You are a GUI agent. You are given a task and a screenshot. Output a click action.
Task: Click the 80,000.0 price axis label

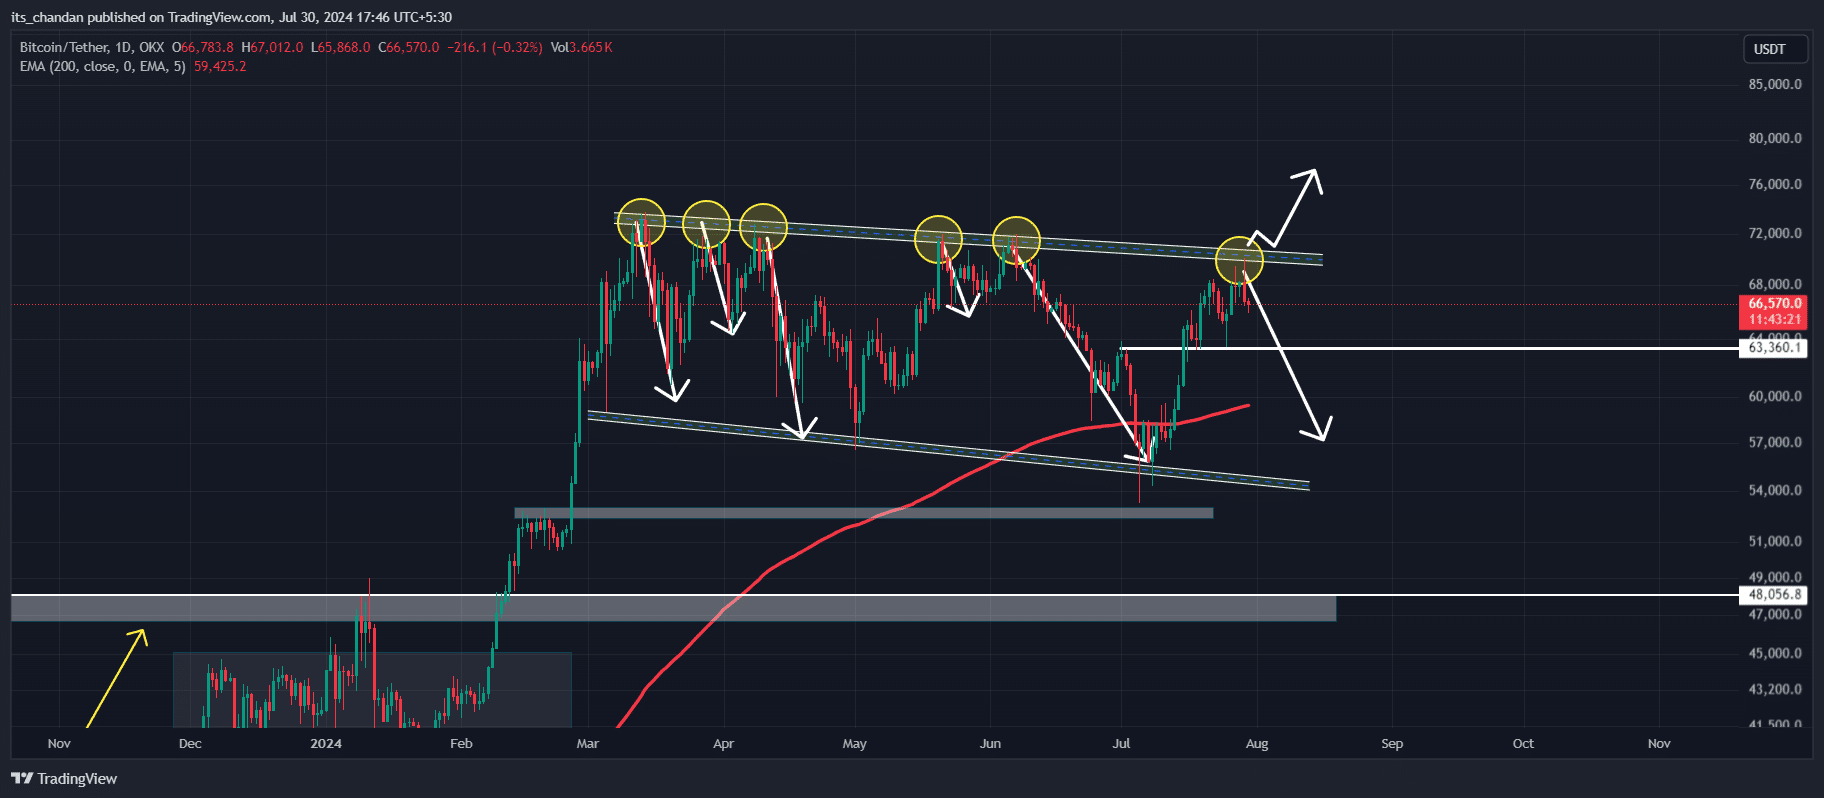[1775, 138]
